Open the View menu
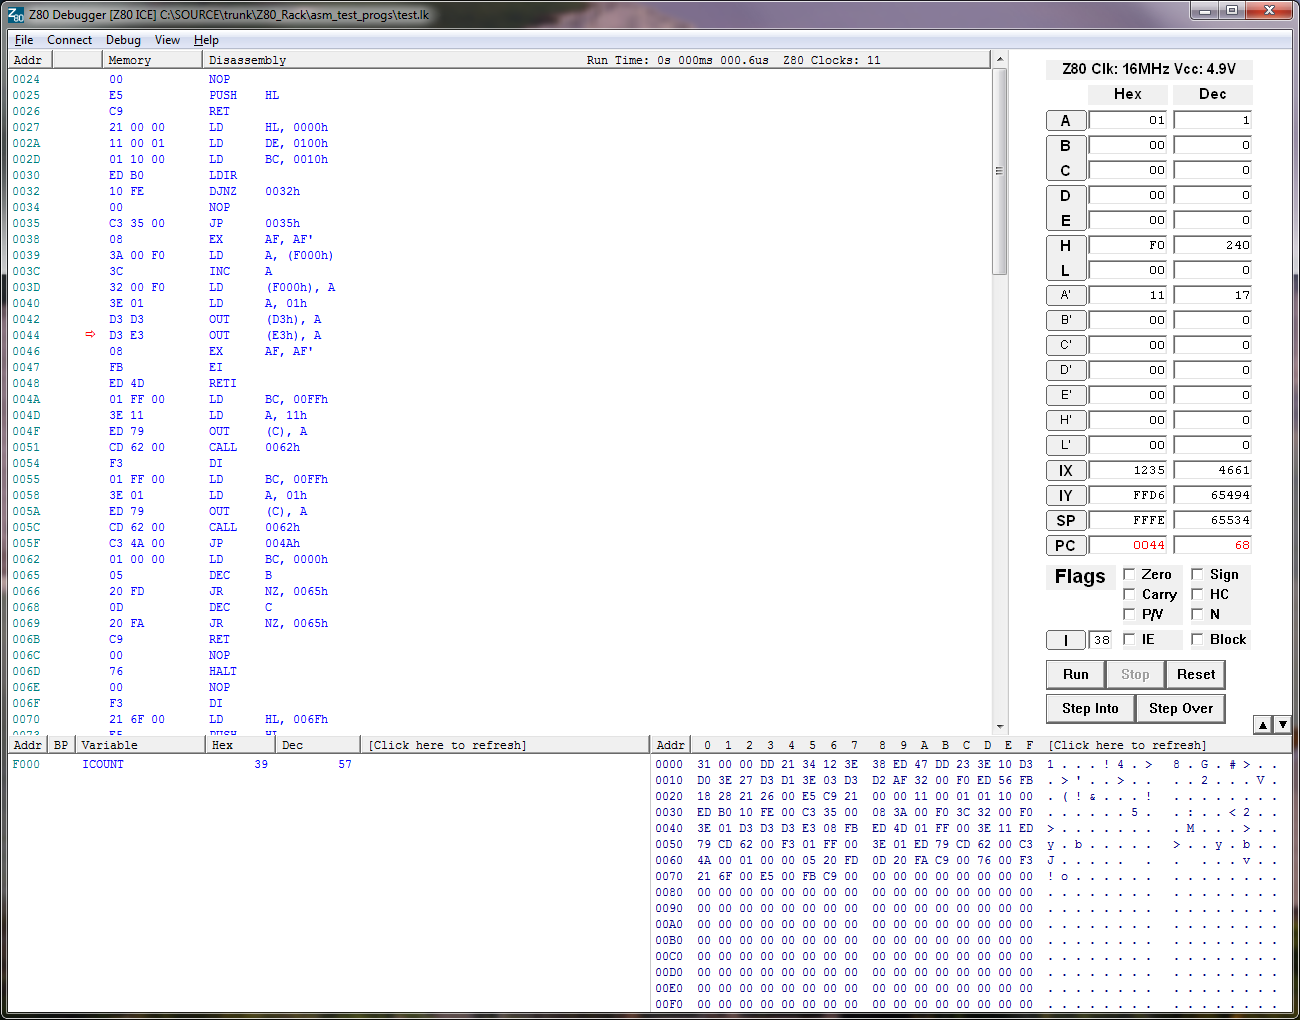Image resolution: width=1300 pixels, height=1020 pixels. (x=167, y=40)
